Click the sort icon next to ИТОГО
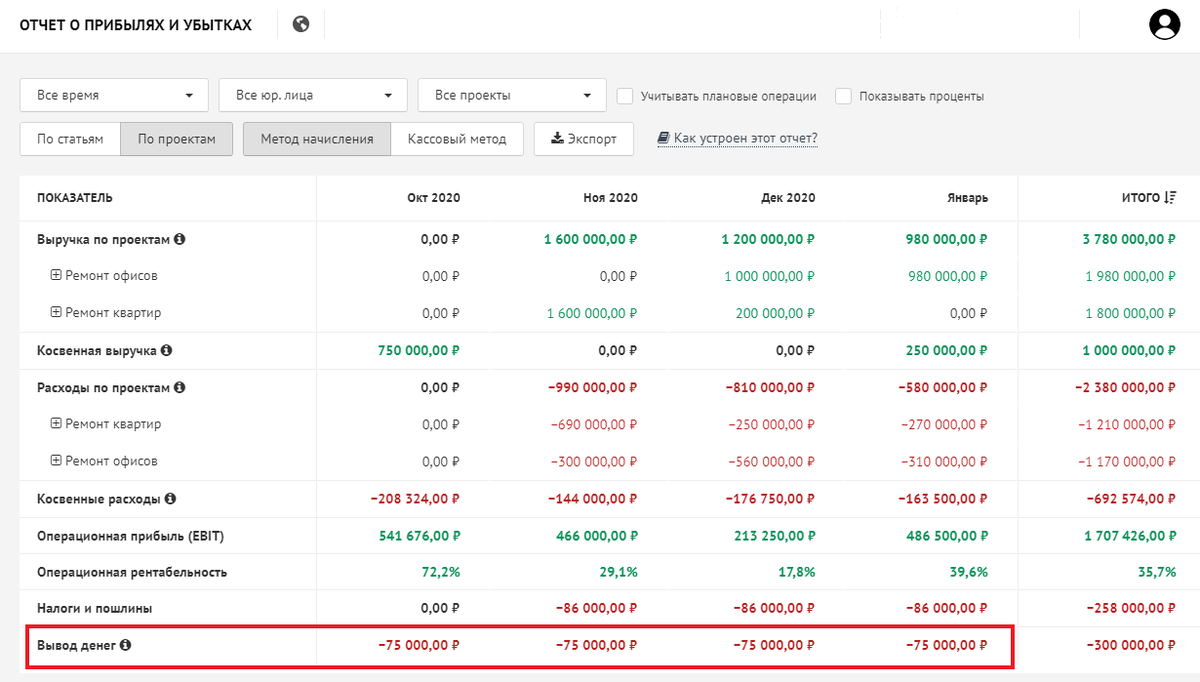Image resolution: width=1200 pixels, height=682 pixels. click(x=1170, y=198)
